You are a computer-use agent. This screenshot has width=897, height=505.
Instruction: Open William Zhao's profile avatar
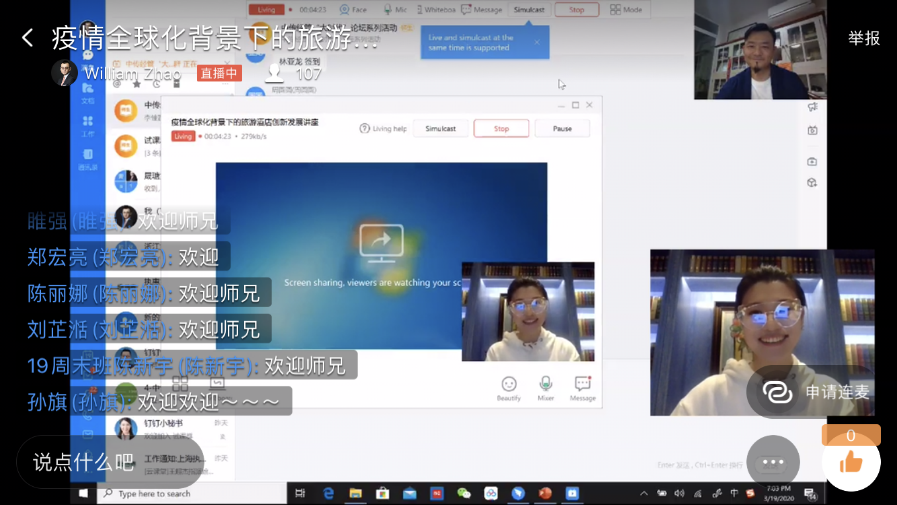click(64, 73)
